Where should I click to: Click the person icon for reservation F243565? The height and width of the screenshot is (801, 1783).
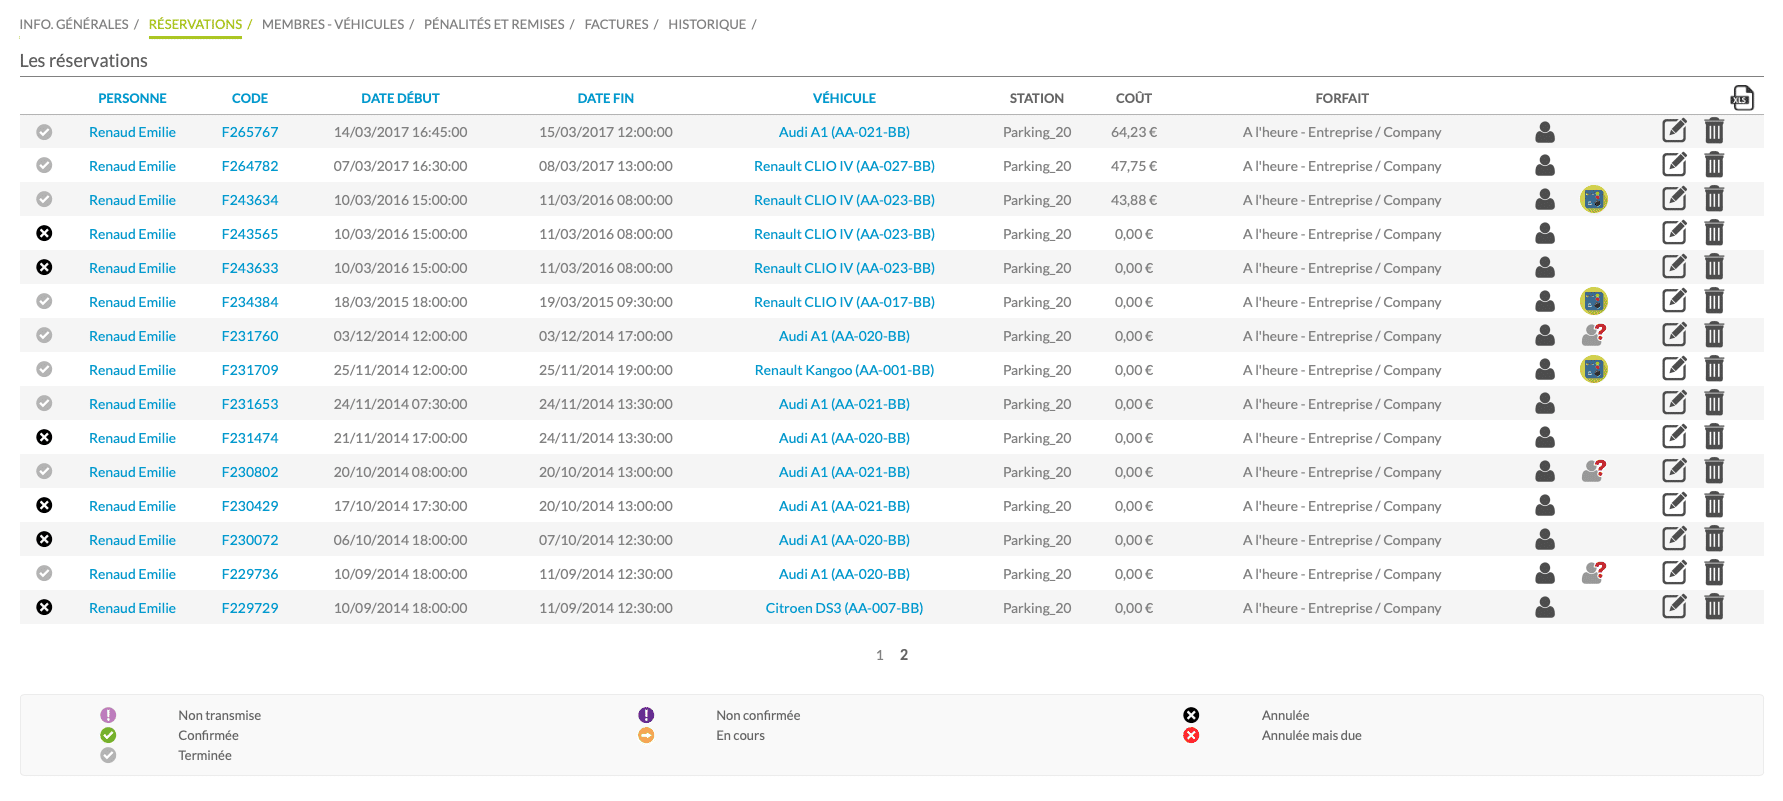point(1545,233)
